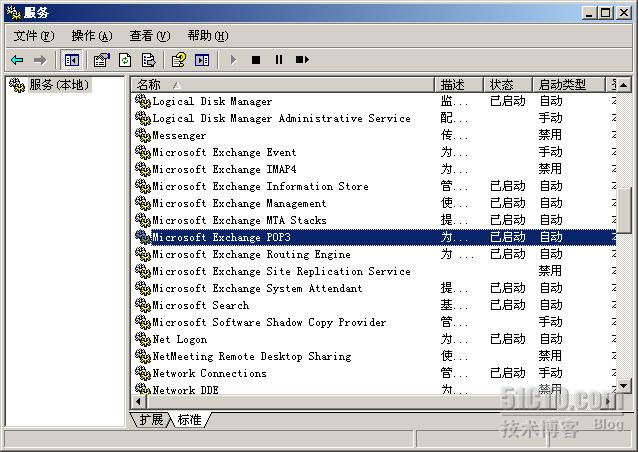Sort by the 描述 column header
638x452 pixels.
tap(459, 85)
